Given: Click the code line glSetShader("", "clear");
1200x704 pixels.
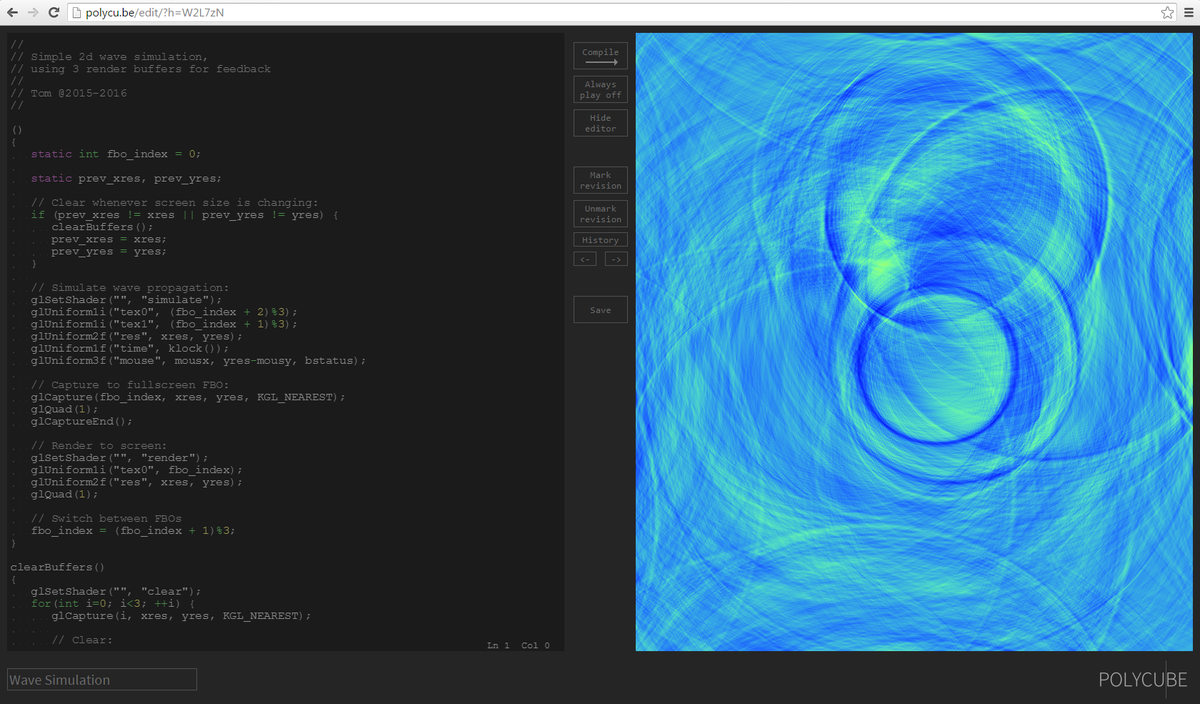Looking at the screenshot, I should tap(116, 591).
